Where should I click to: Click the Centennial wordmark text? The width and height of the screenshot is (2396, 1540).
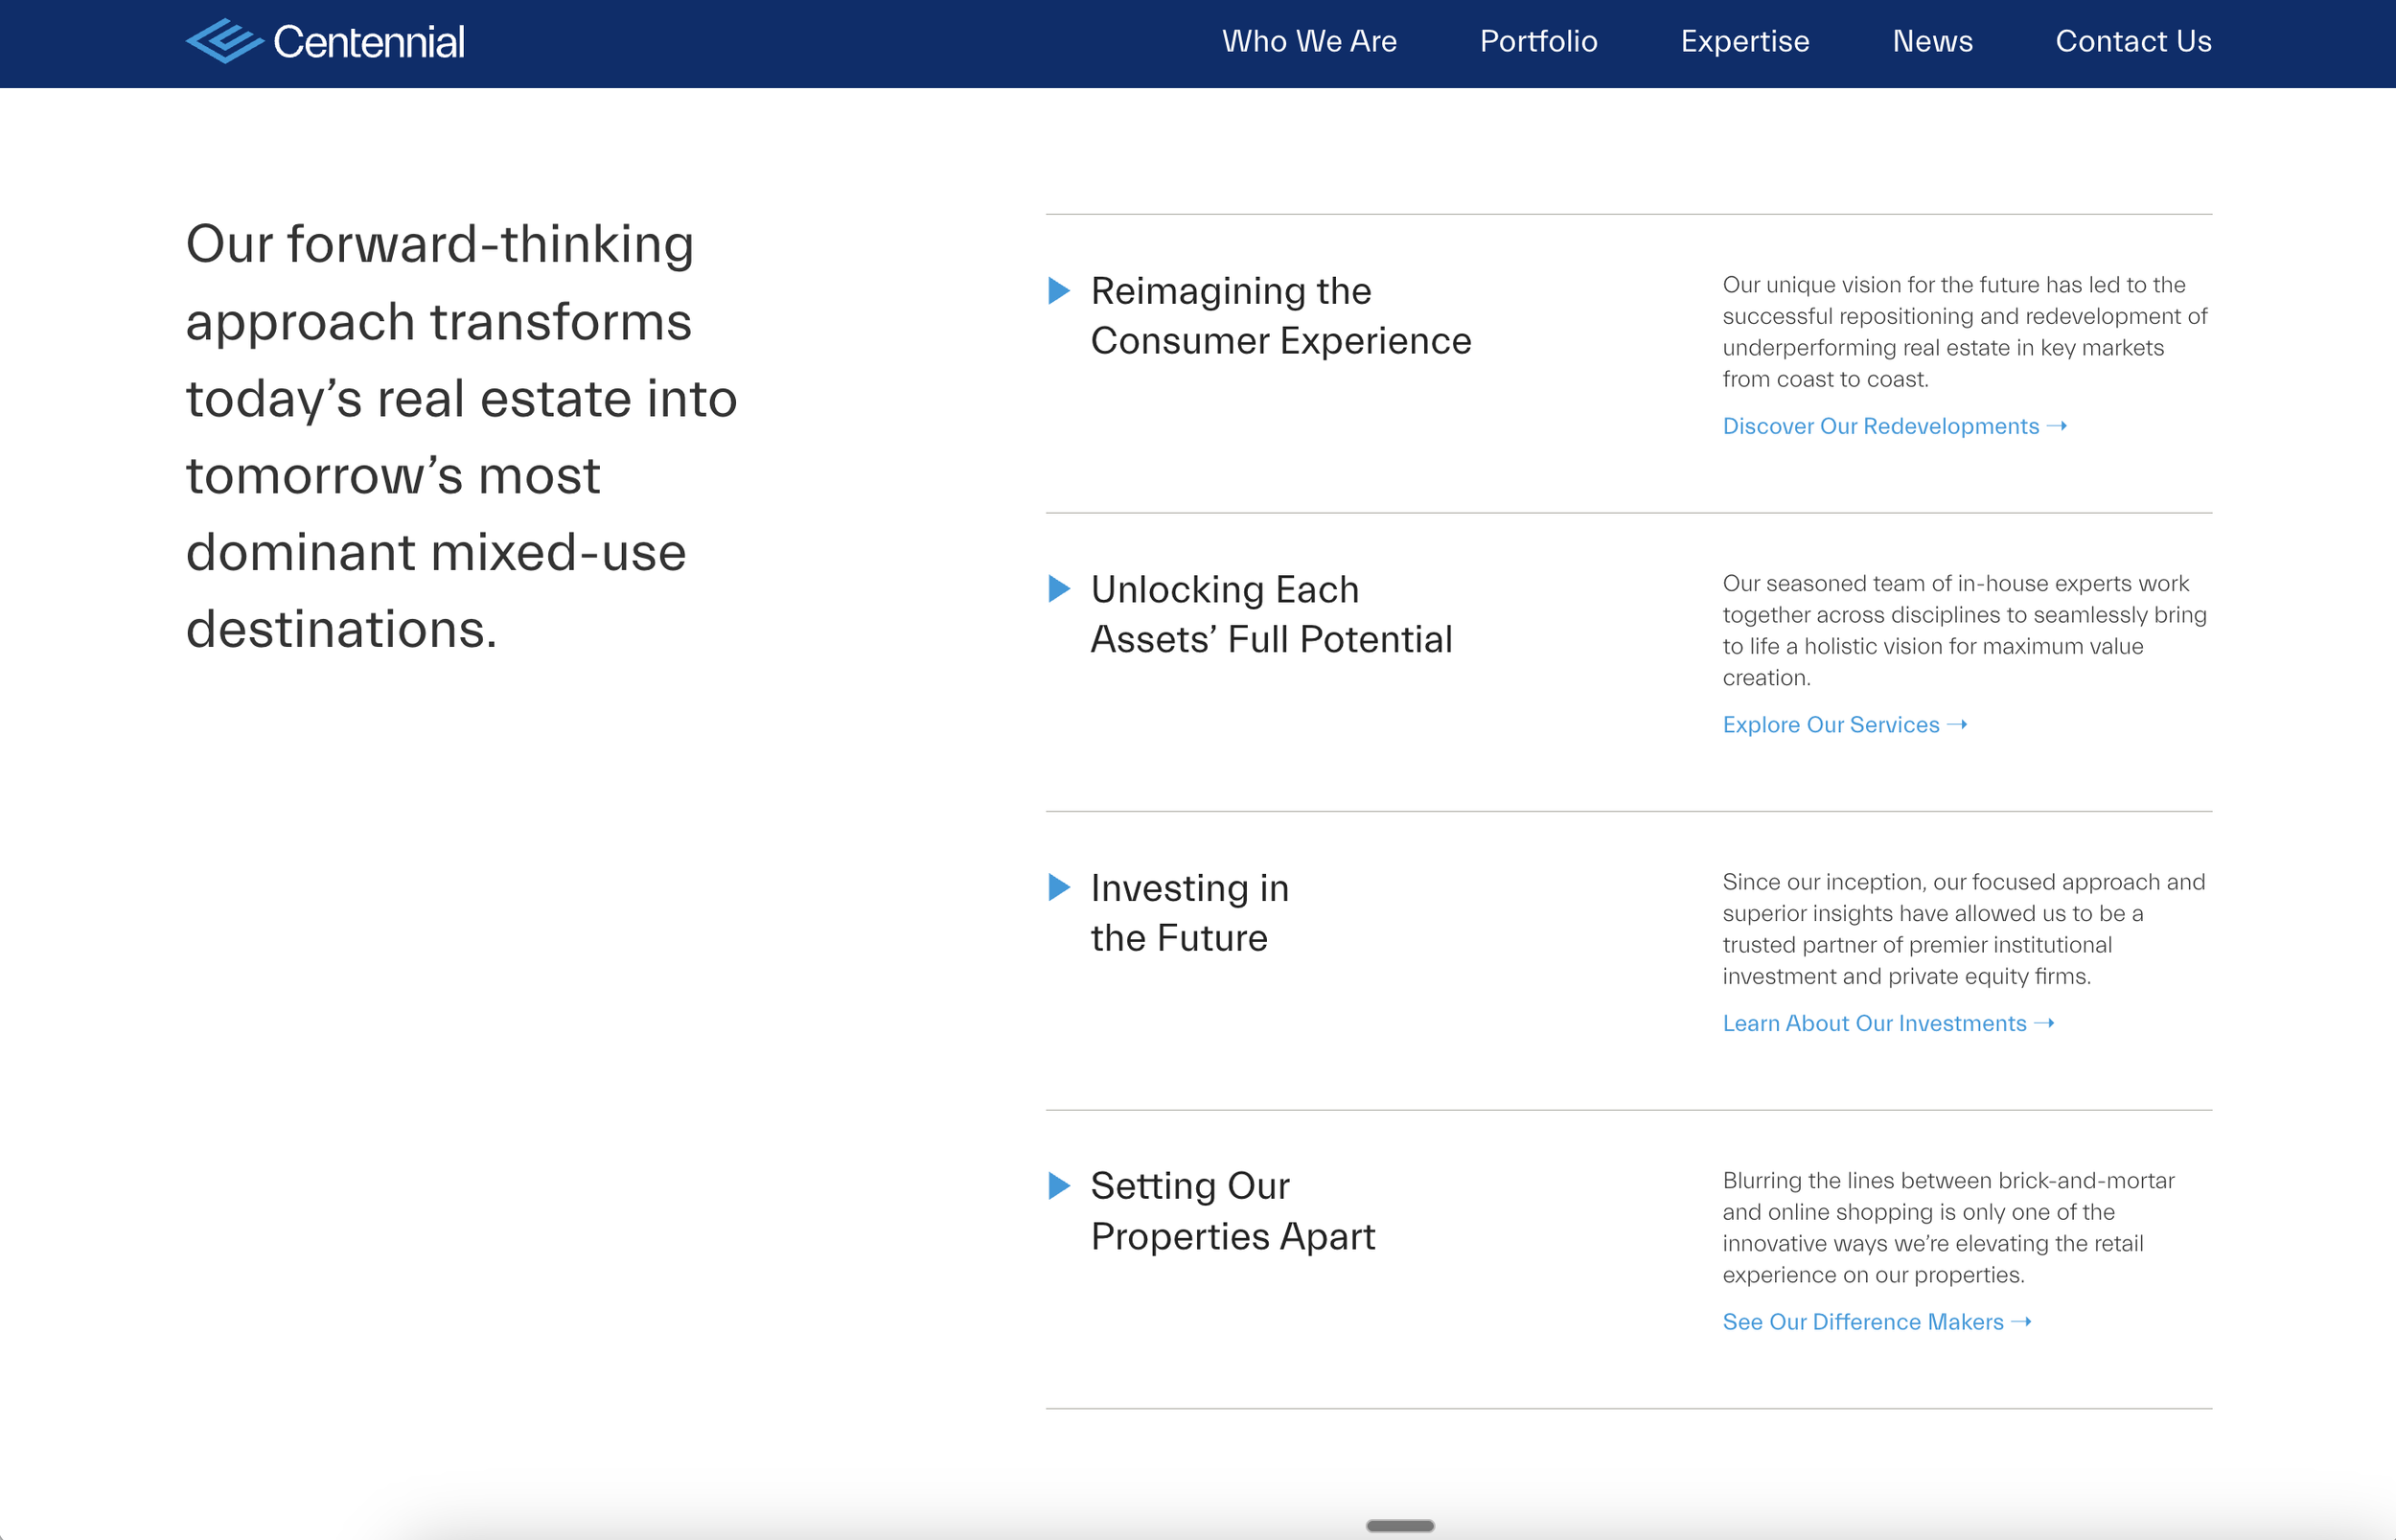pos(369,42)
